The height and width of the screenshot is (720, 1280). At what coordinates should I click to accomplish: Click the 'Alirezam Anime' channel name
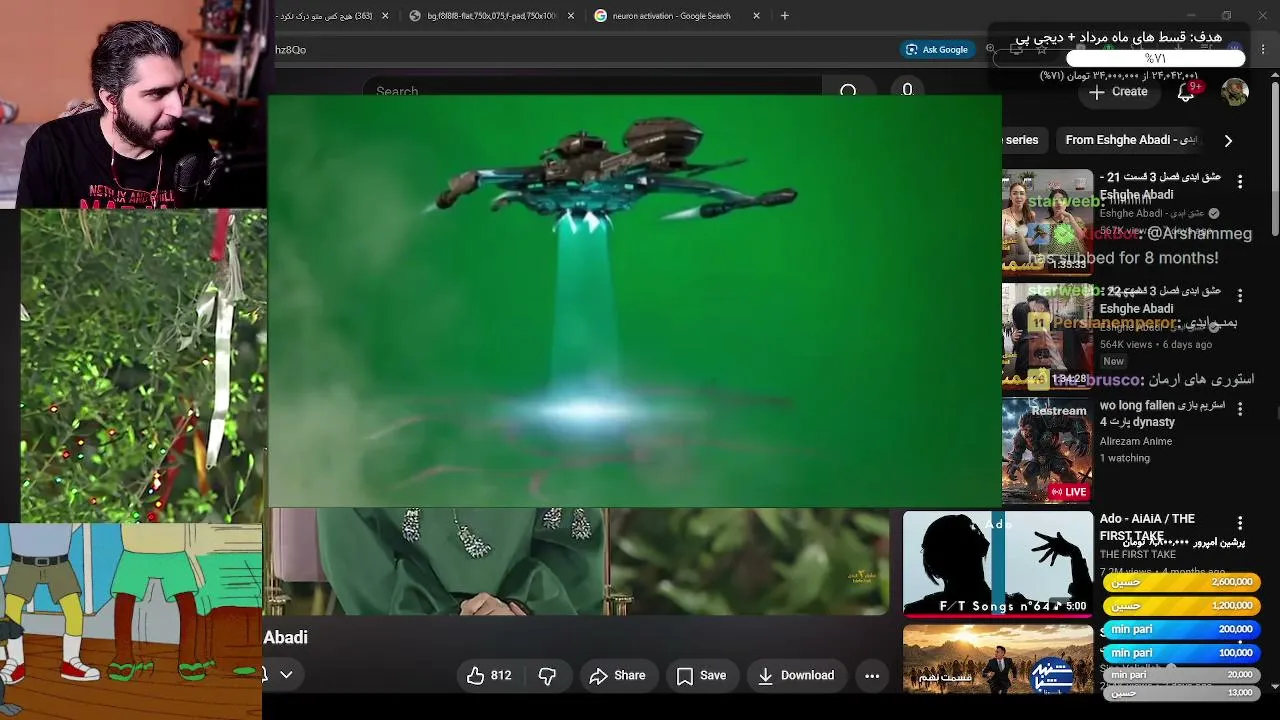(x=1136, y=441)
